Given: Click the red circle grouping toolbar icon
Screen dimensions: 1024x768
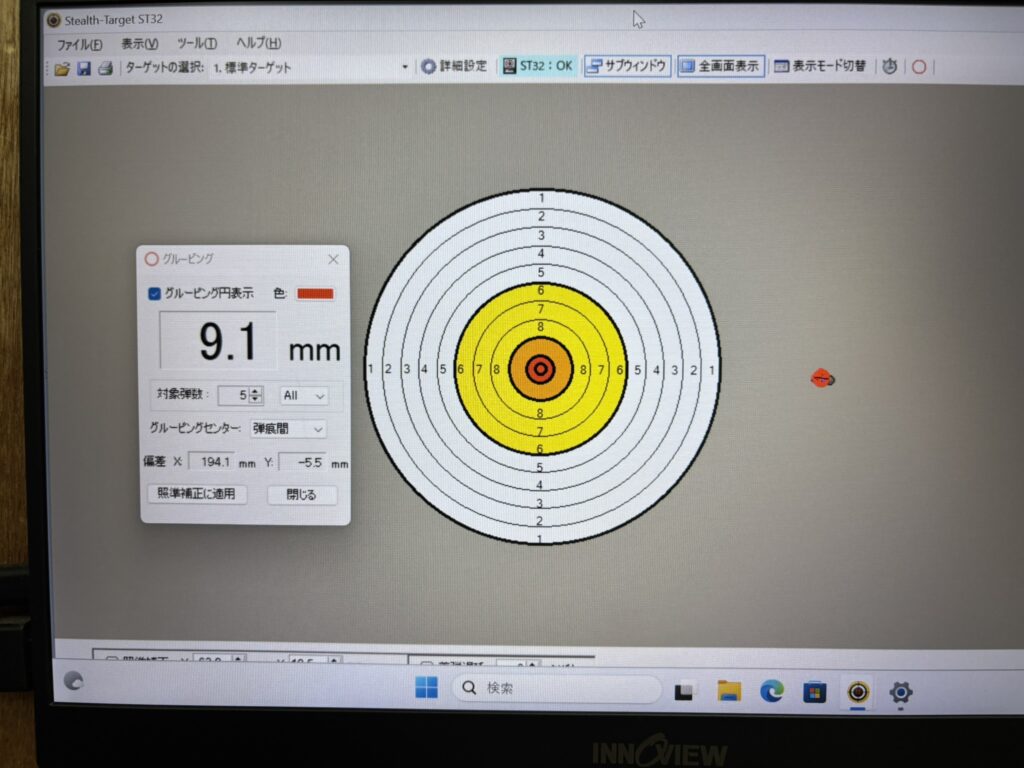Looking at the screenshot, I should point(918,67).
